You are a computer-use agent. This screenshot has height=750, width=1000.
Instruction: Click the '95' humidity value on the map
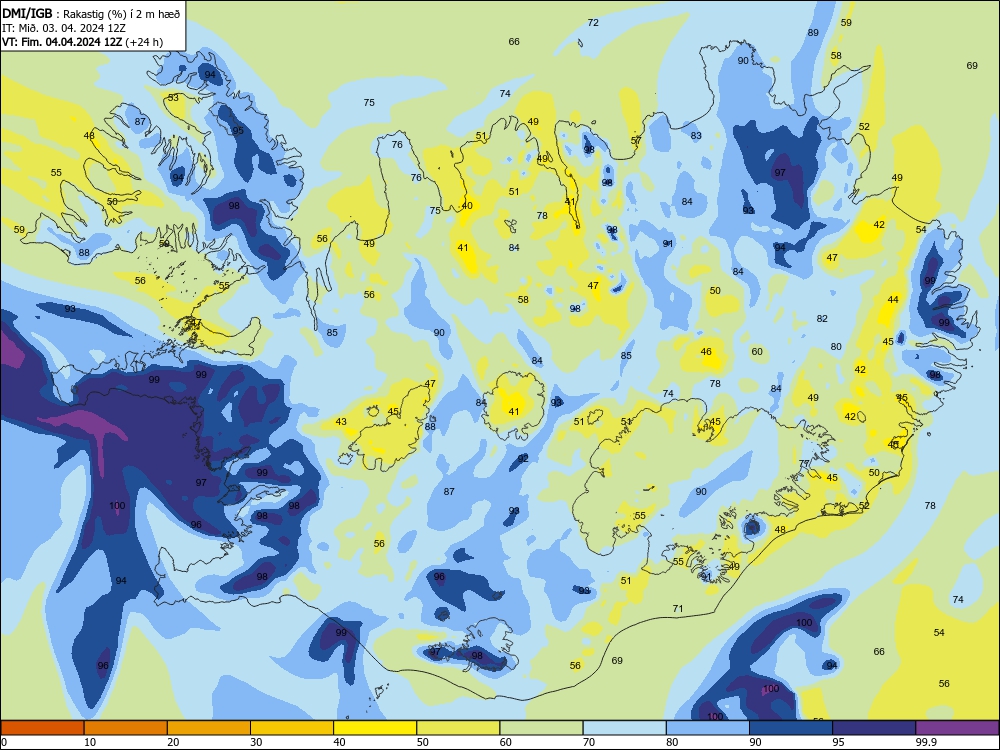238,130
